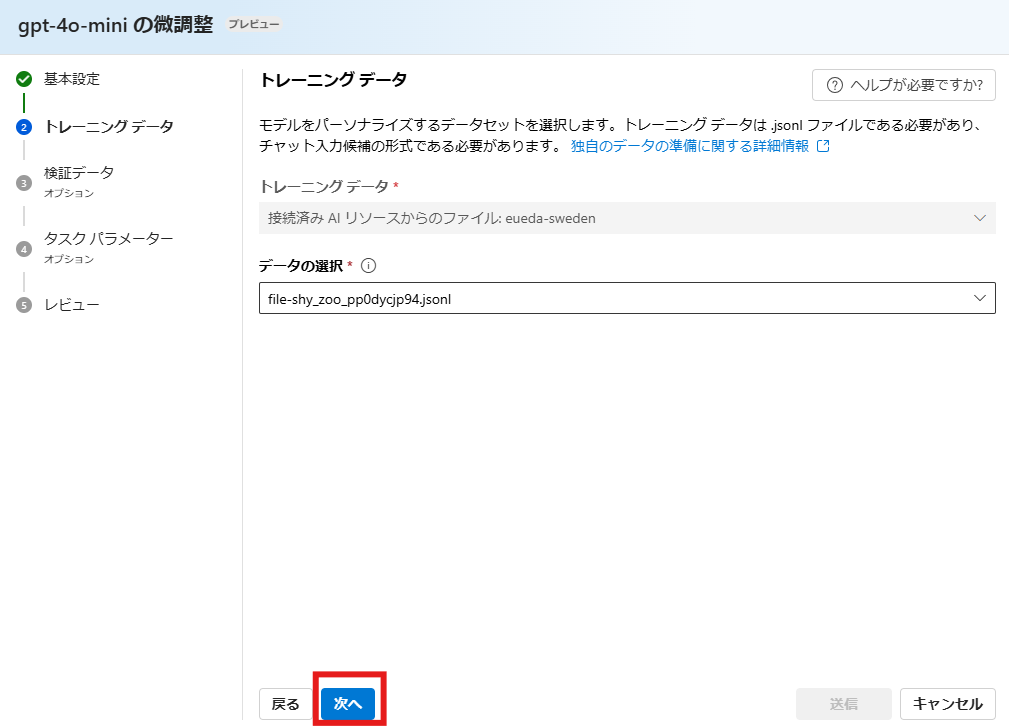The height and width of the screenshot is (727, 1009).
Task: Click the プレビュー badge in header
Action: (x=254, y=24)
